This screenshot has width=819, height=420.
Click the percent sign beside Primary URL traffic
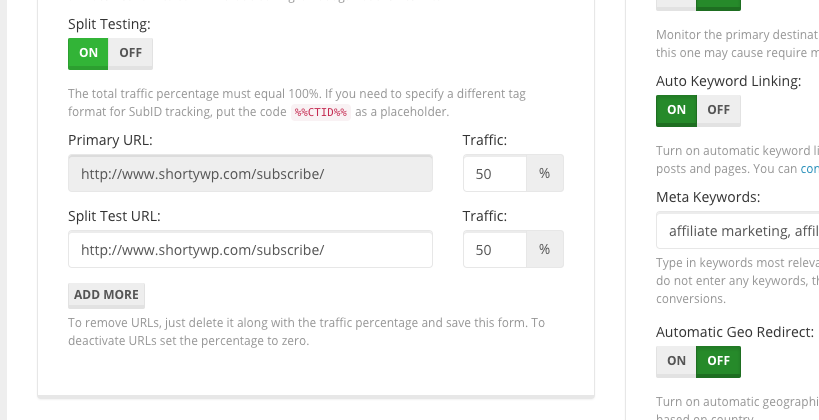(x=545, y=173)
